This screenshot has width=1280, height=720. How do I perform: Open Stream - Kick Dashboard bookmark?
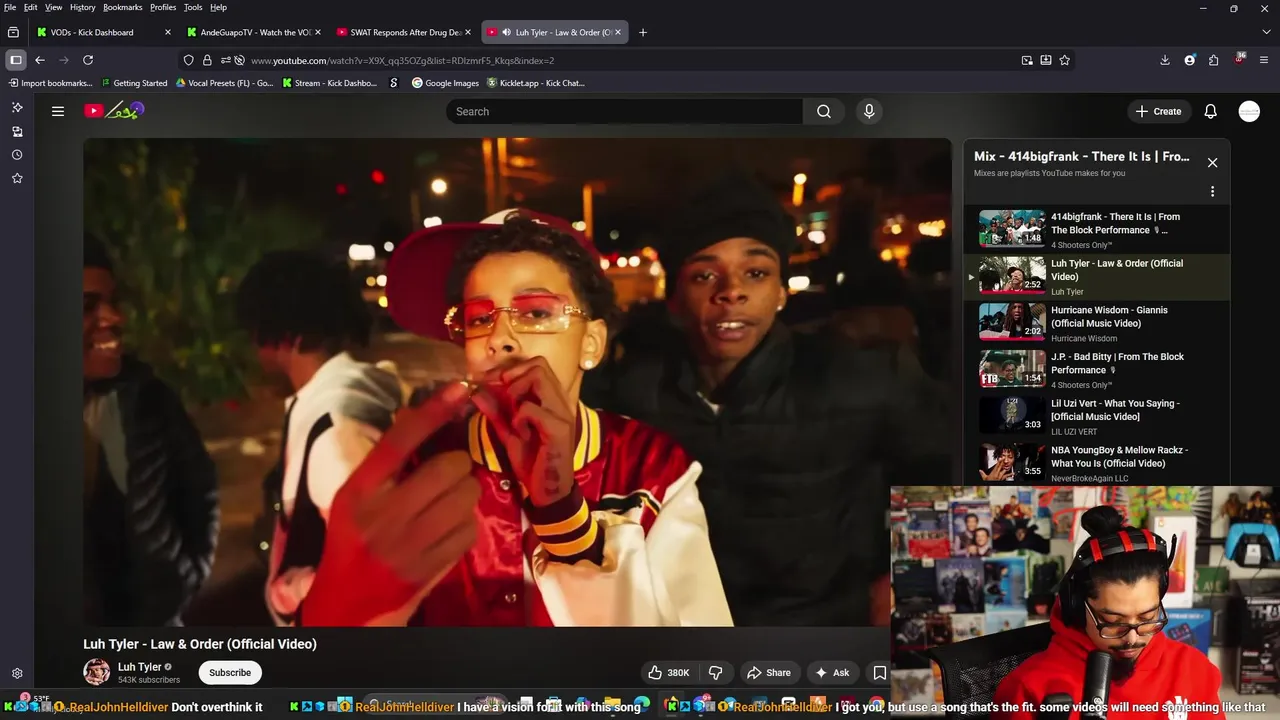point(330,83)
